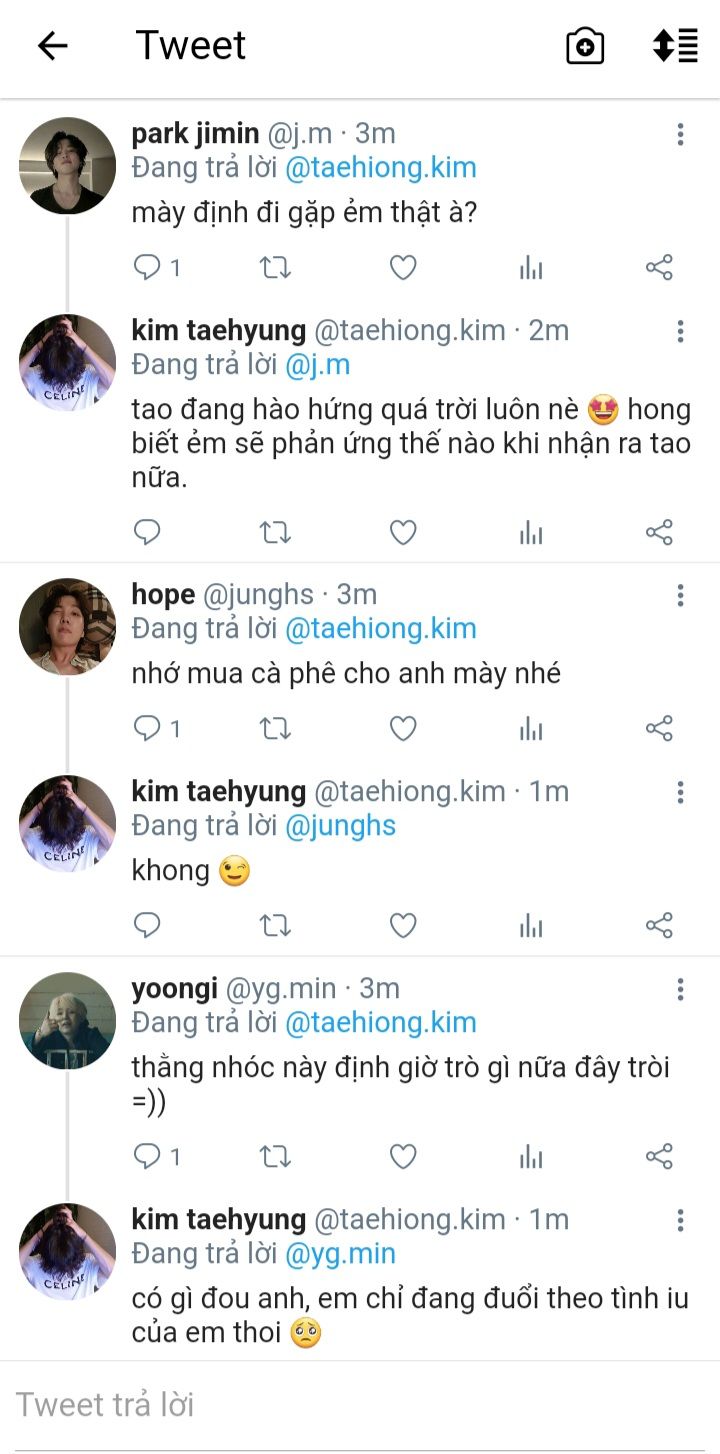Viewport: 720px width, 1454px height.
Task: Open the @junghs mention link
Action: (340, 826)
